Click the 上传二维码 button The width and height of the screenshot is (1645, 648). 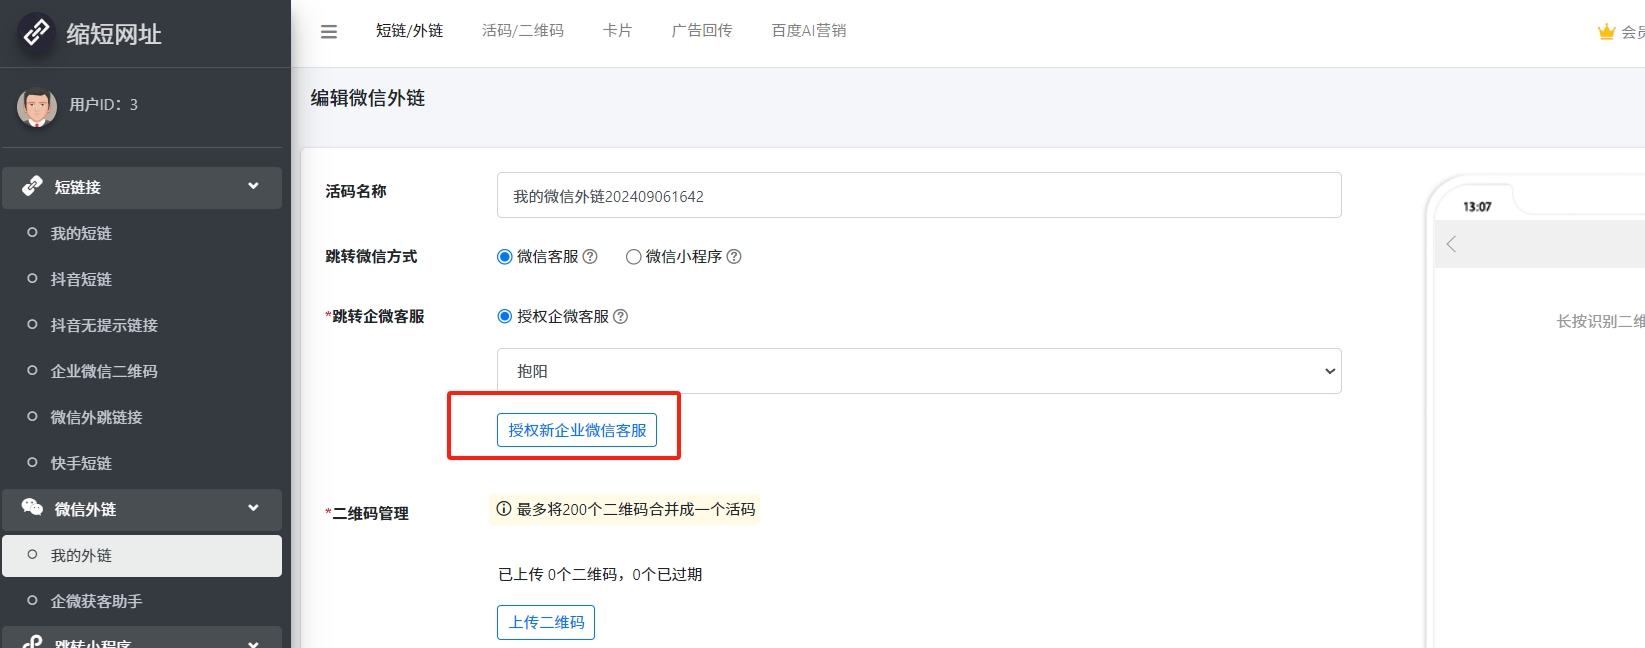[545, 622]
